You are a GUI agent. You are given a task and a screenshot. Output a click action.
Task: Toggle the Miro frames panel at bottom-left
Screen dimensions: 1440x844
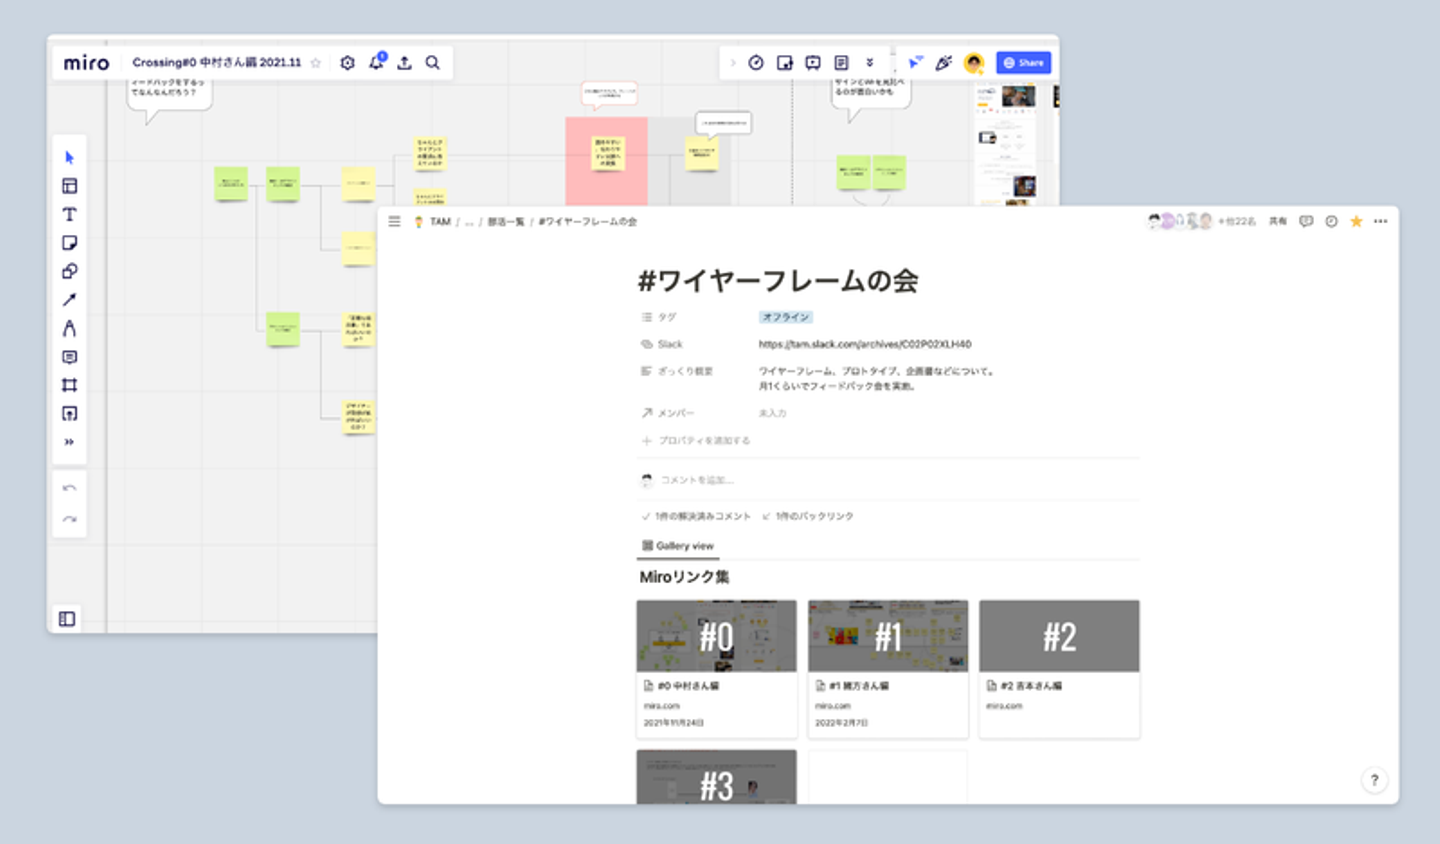(x=67, y=619)
